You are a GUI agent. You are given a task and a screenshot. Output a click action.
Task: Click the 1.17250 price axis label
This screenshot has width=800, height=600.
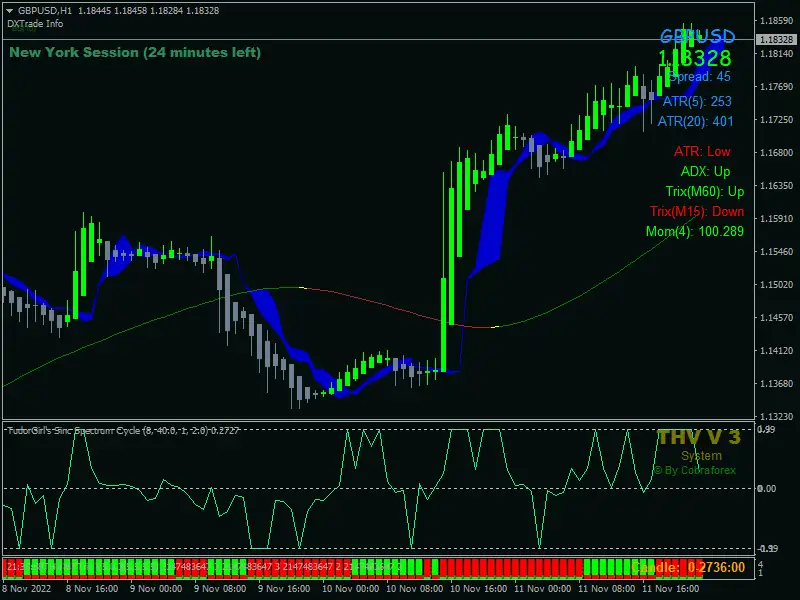pyautogui.click(x=777, y=119)
